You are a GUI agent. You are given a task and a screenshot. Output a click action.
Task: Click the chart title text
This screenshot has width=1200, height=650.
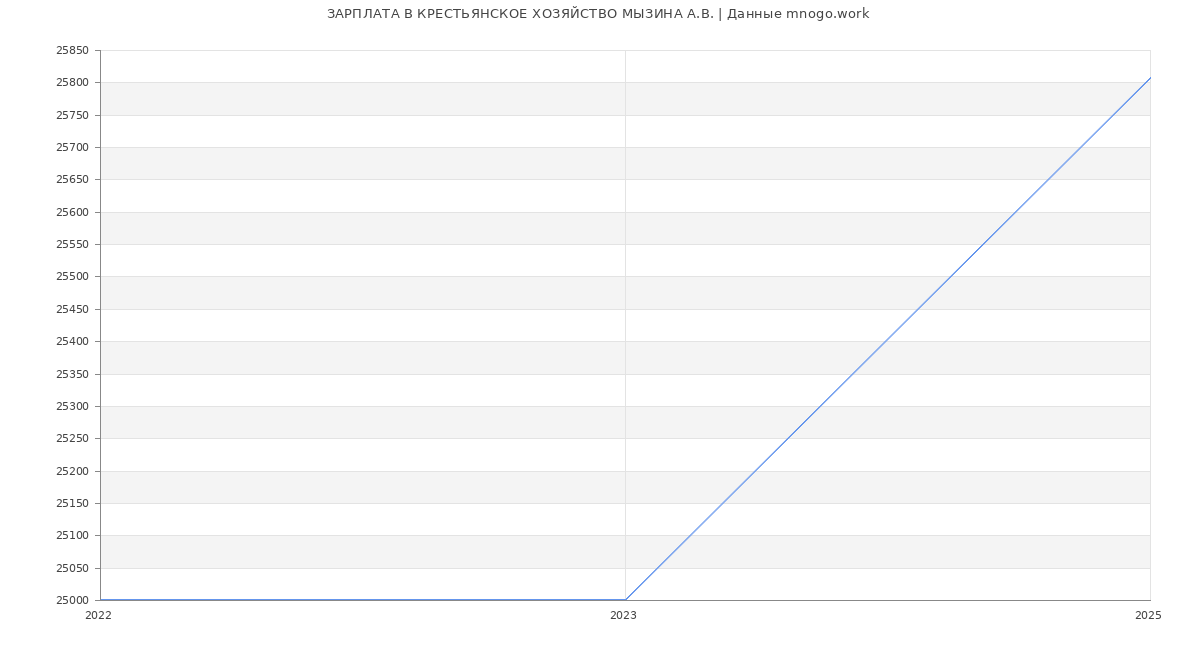pyautogui.click(x=598, y=14)
